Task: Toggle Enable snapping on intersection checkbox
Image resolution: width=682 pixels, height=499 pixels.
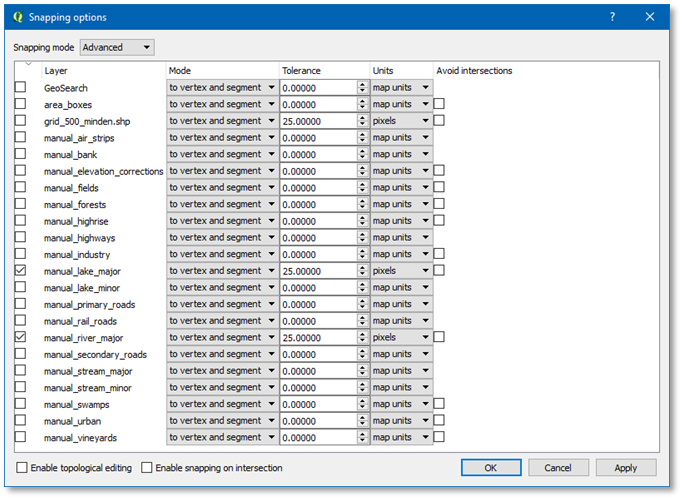Action: tap(147, 468)
